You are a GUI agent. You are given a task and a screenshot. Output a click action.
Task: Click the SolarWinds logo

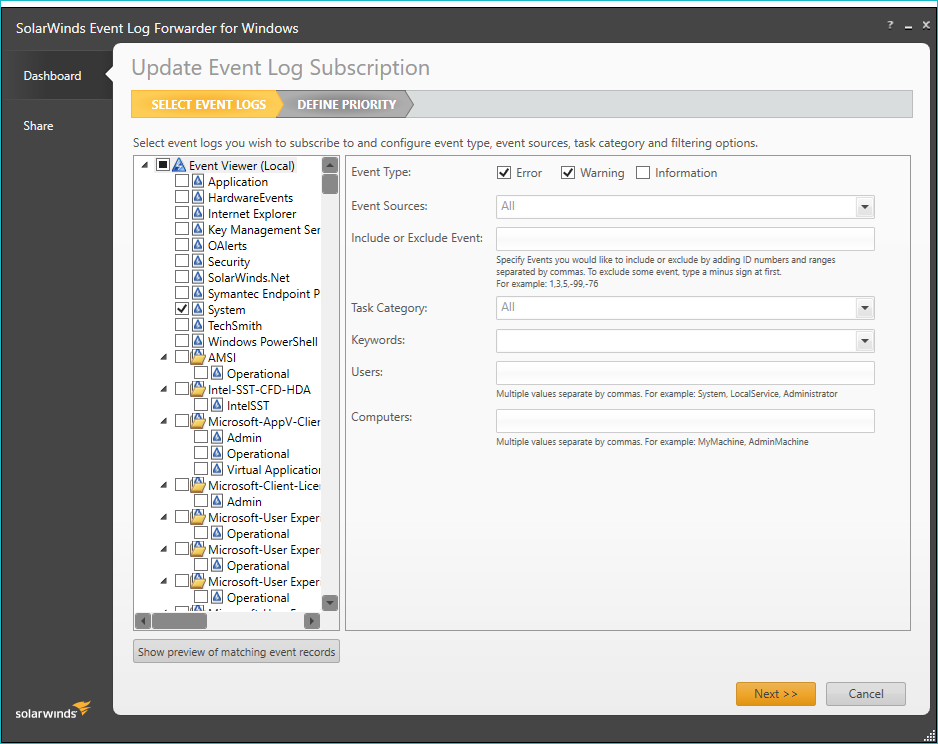[x=52, y=711]
